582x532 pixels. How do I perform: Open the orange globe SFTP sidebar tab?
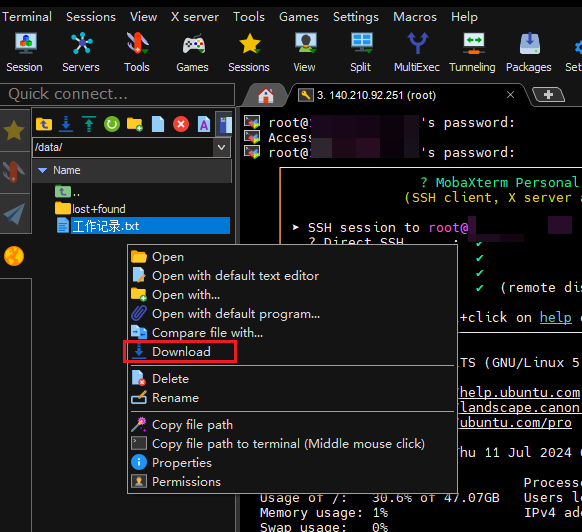14,256
